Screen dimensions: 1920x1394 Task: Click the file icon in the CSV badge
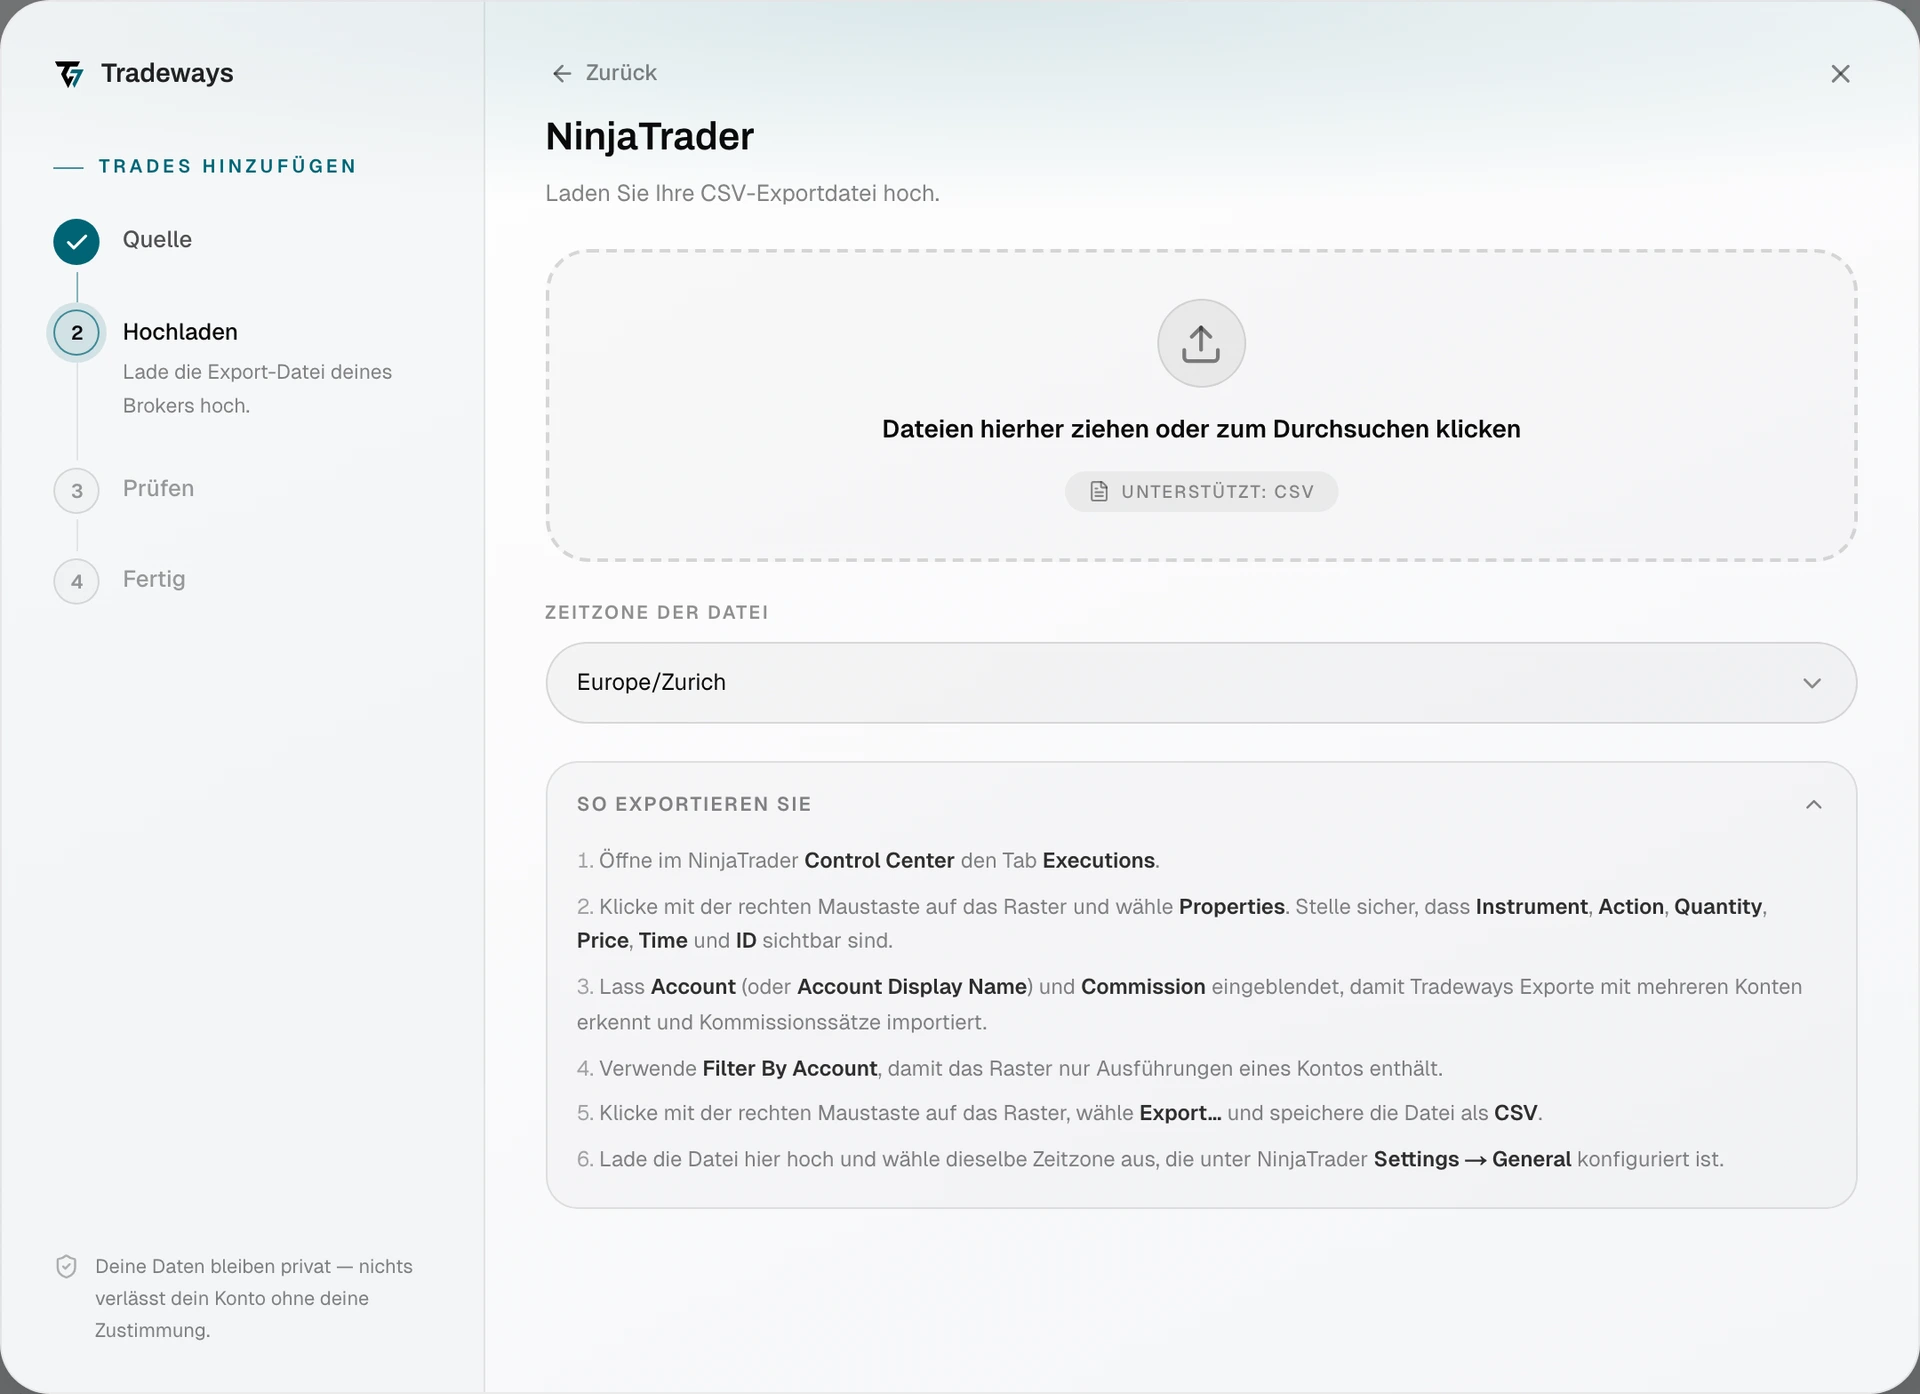(x=1099, y=492)
